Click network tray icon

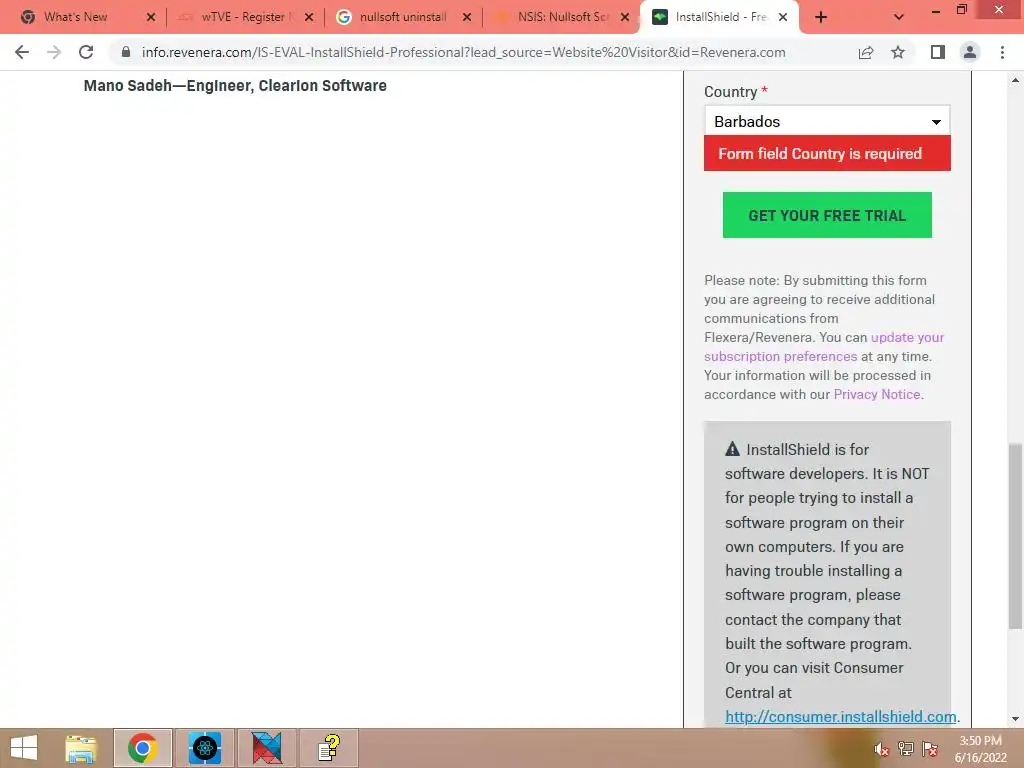coord(906,749)
